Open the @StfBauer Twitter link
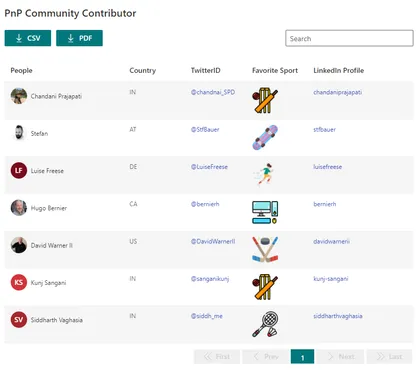The width and height of the screenshot is (420, 370). pos(205,130)
